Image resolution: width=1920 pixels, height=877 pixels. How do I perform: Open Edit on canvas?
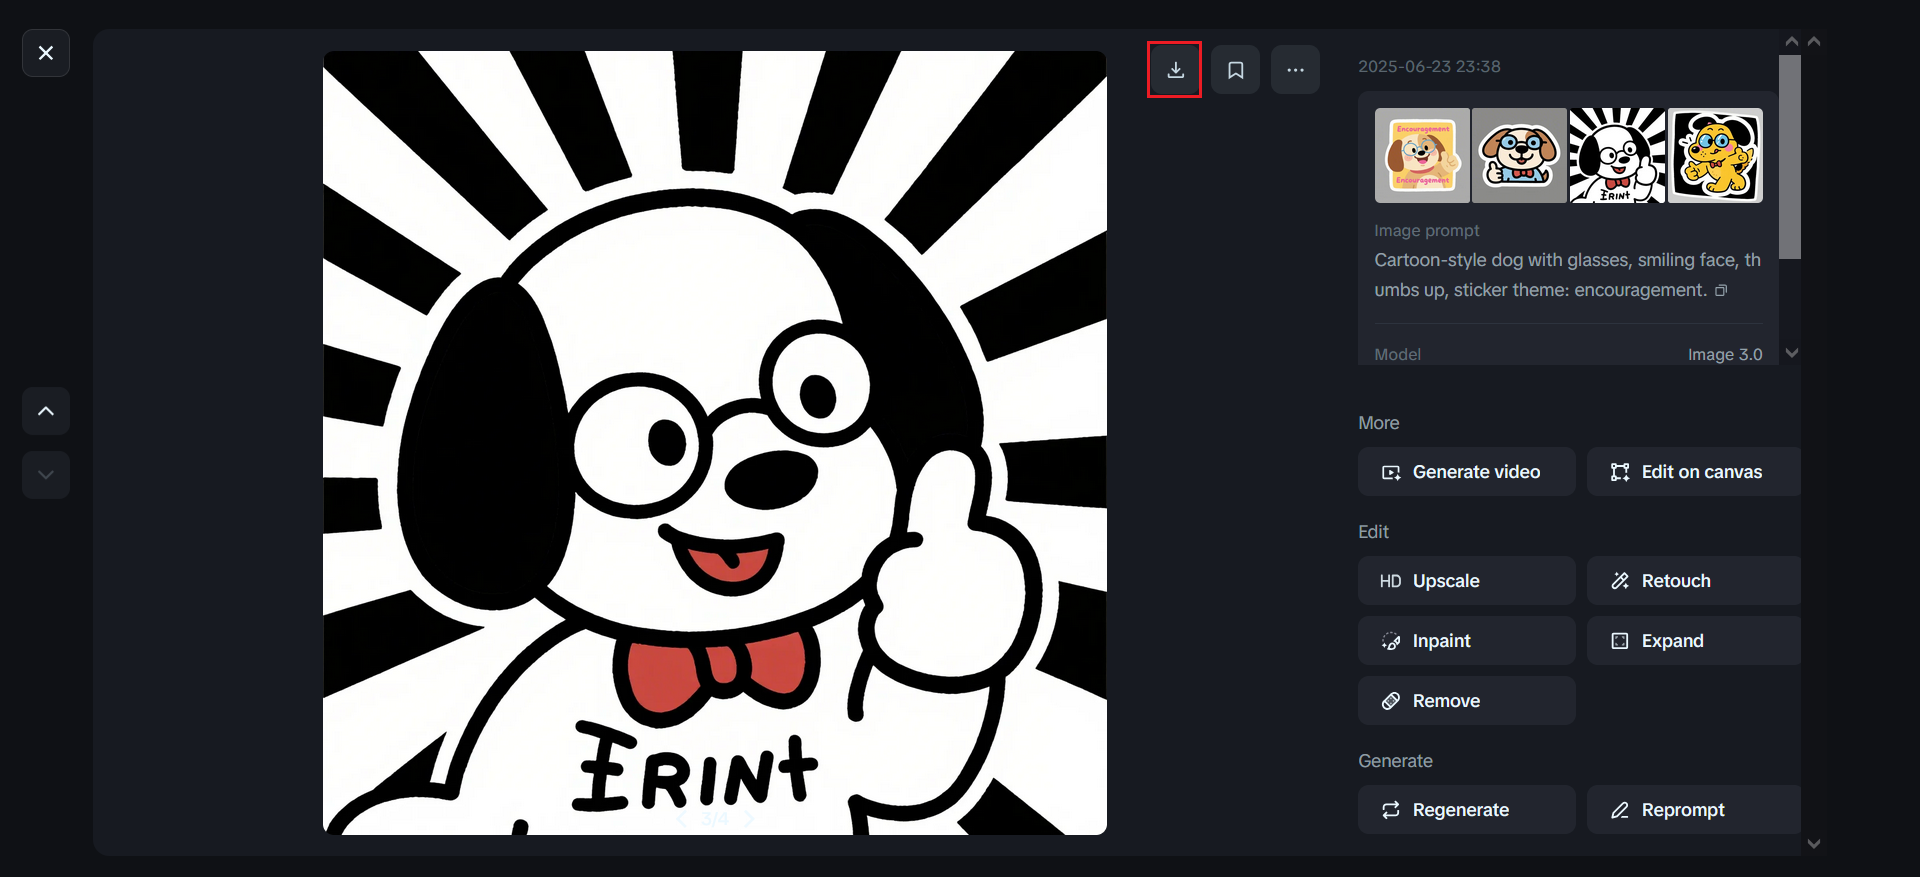(1694, 472)
